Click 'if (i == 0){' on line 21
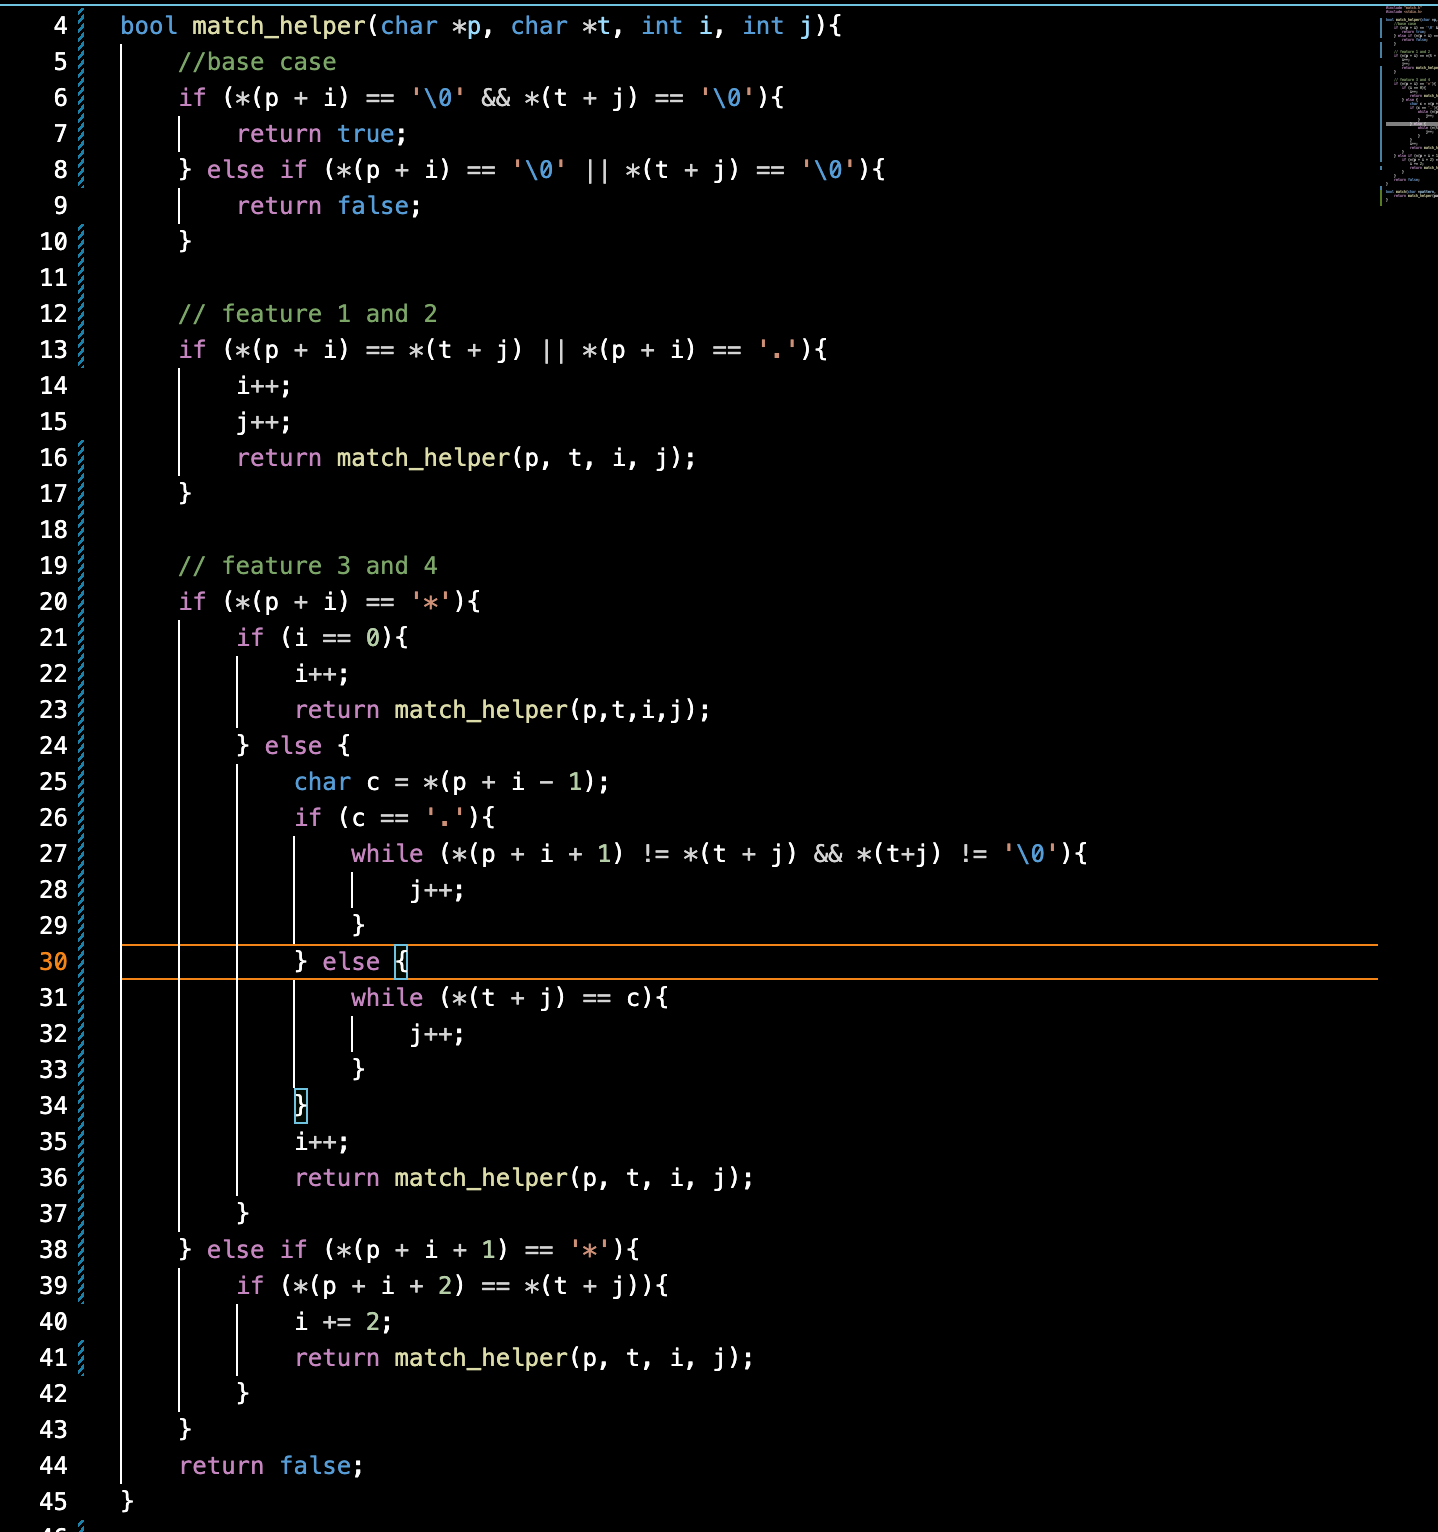This screenshot has height=1532, width=1438. click(x=321, y=638)
